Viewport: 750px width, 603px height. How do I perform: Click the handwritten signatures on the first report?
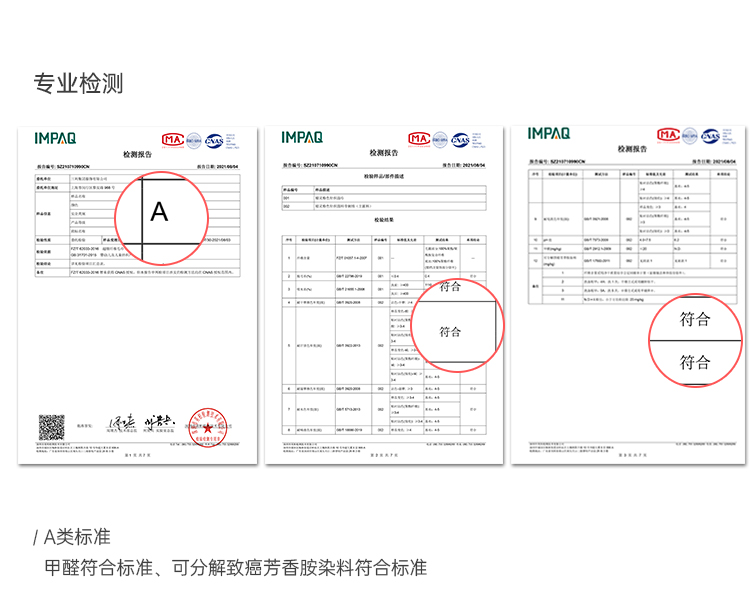(141, 423)
